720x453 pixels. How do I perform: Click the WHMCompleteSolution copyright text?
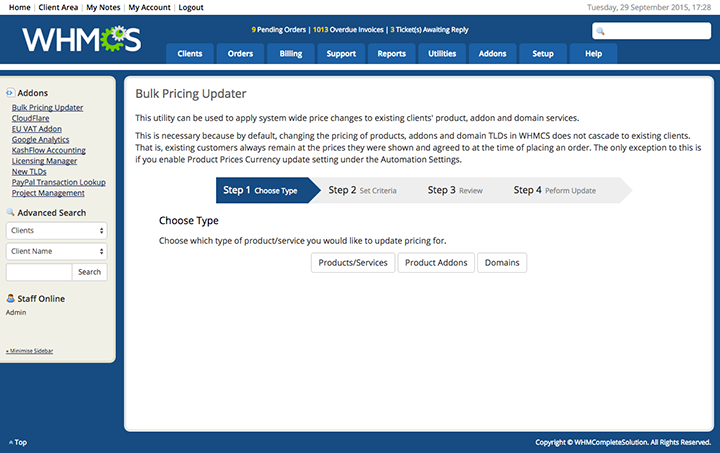[623, 442]
